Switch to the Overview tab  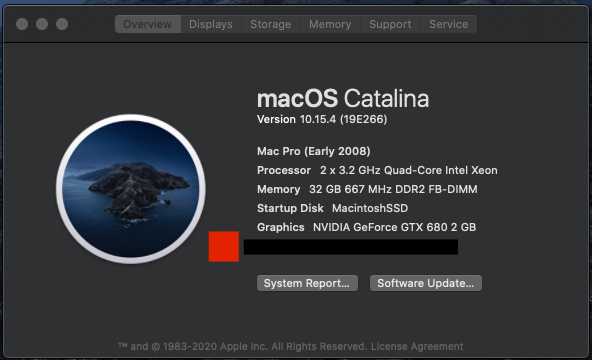148,24
